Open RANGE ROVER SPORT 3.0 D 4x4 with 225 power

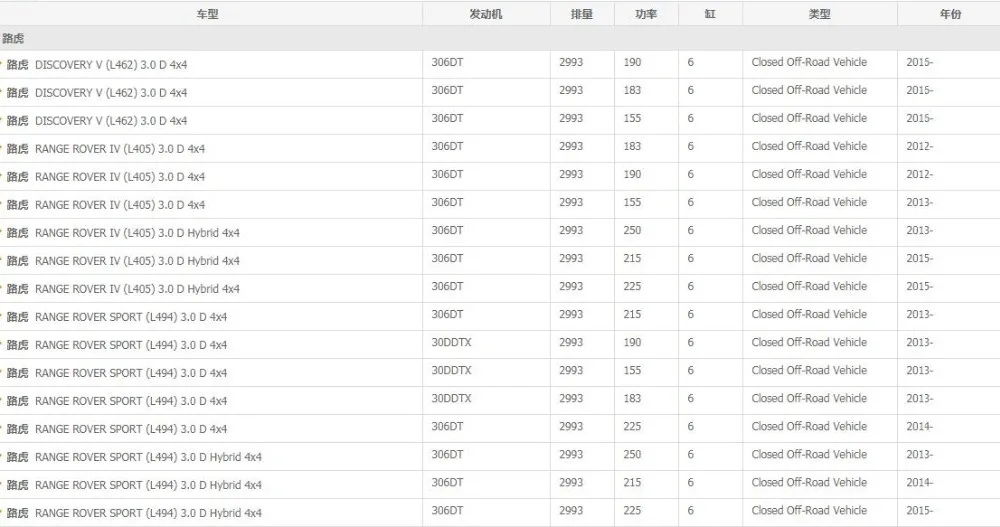131,429
